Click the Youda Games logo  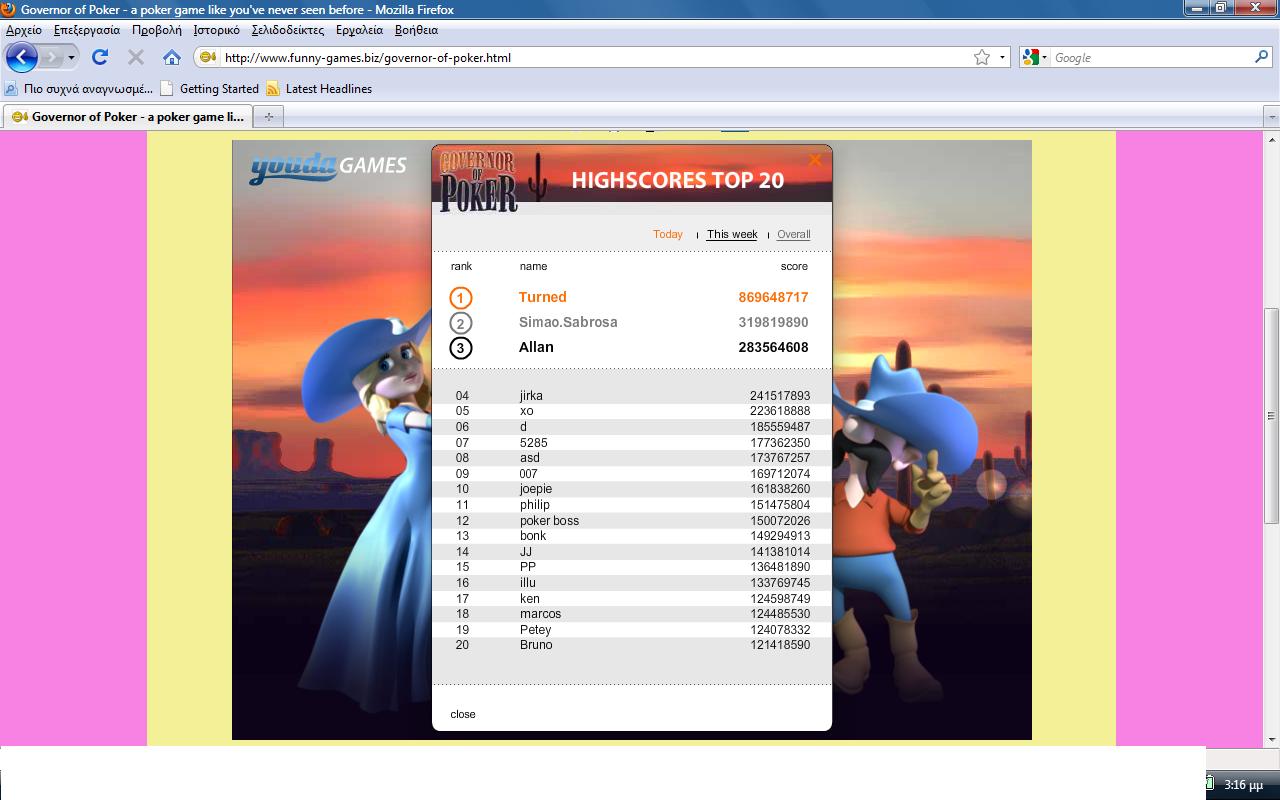328,166
